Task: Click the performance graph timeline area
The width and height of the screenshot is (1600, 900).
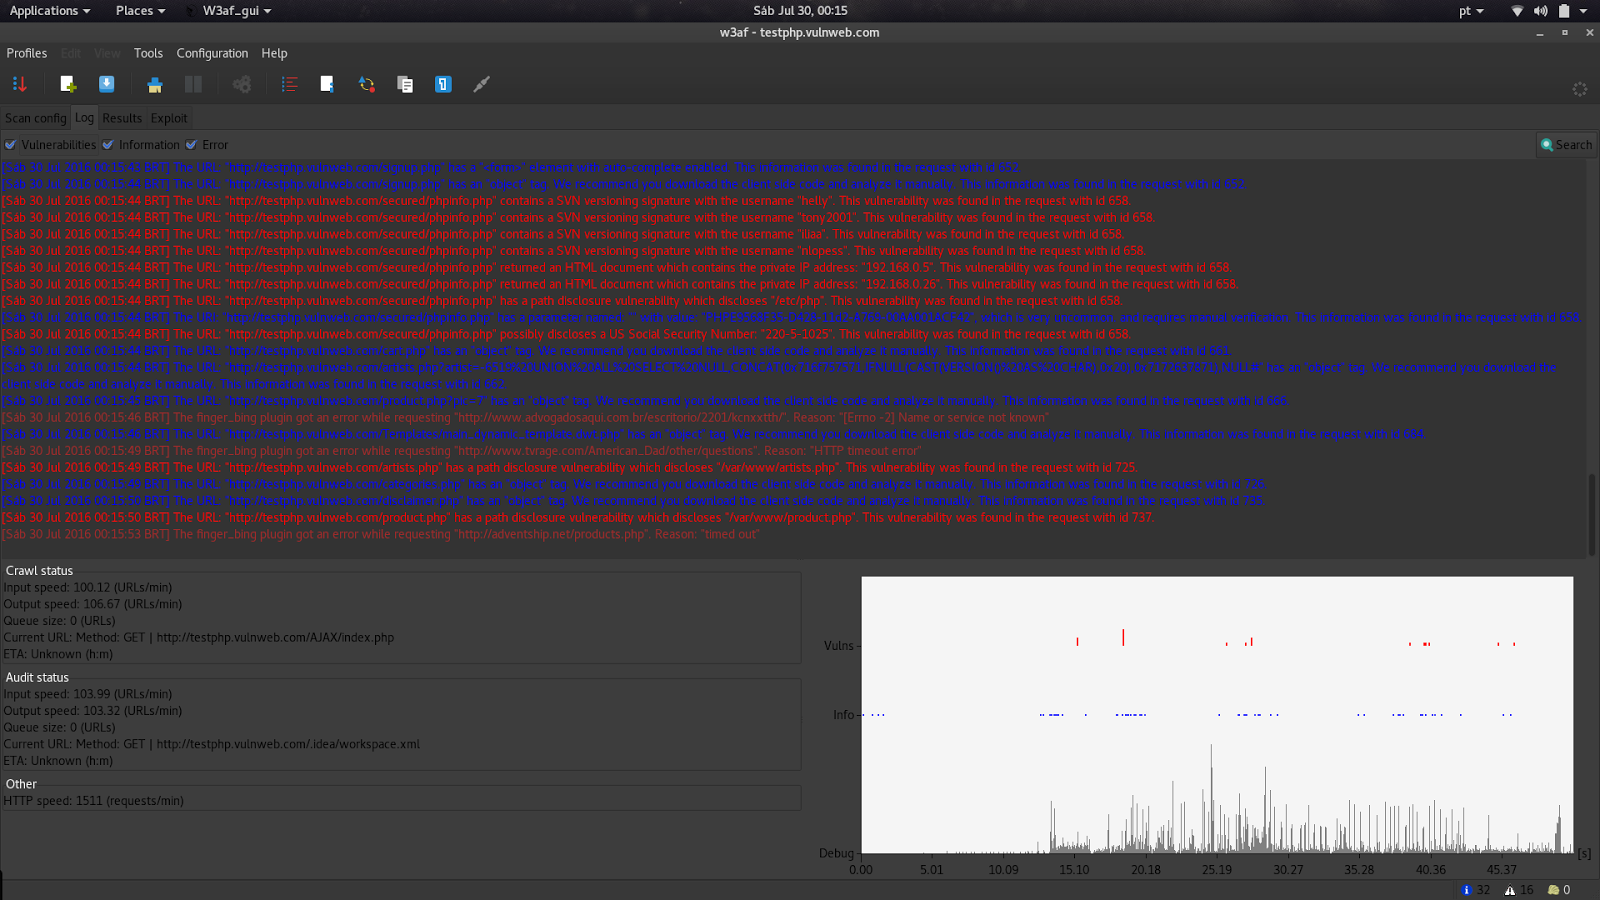Action: coord(1215,715)
